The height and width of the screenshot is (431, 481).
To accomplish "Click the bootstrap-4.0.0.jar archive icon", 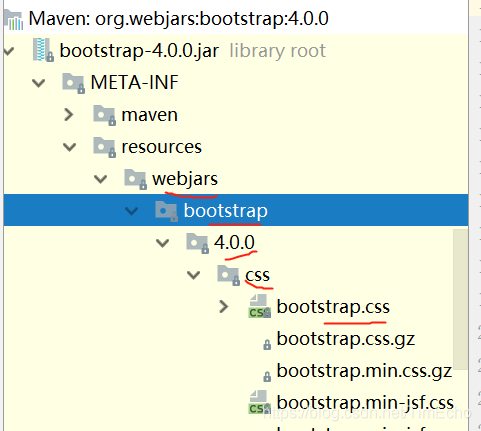I will click(43, 50).
